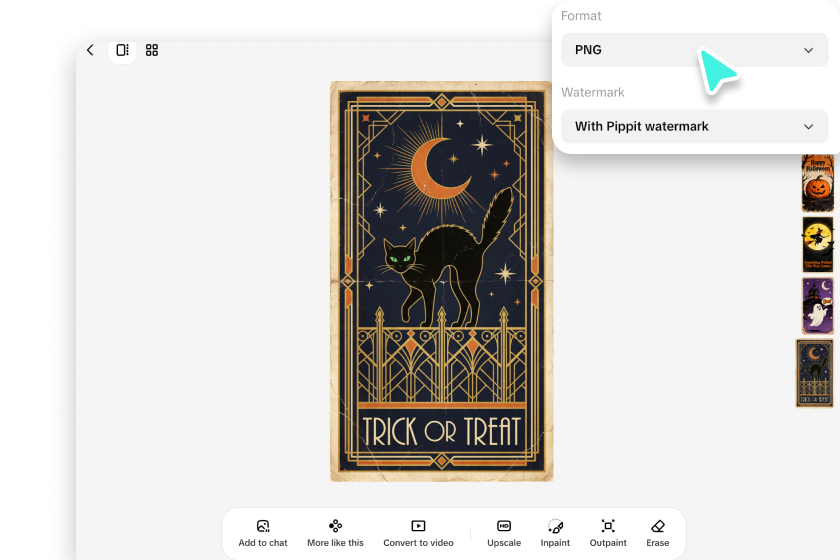Screen dimensions: 840x560
Task: Switch to single image view layout
Action: pos(122,50)
